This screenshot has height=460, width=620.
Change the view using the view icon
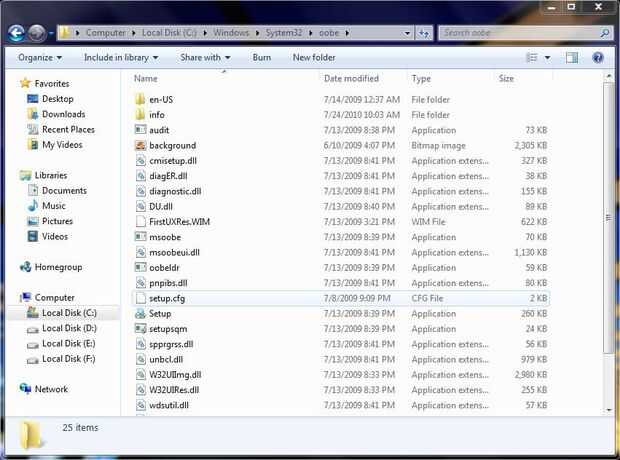pyautogui.click(x=532, y=58)
